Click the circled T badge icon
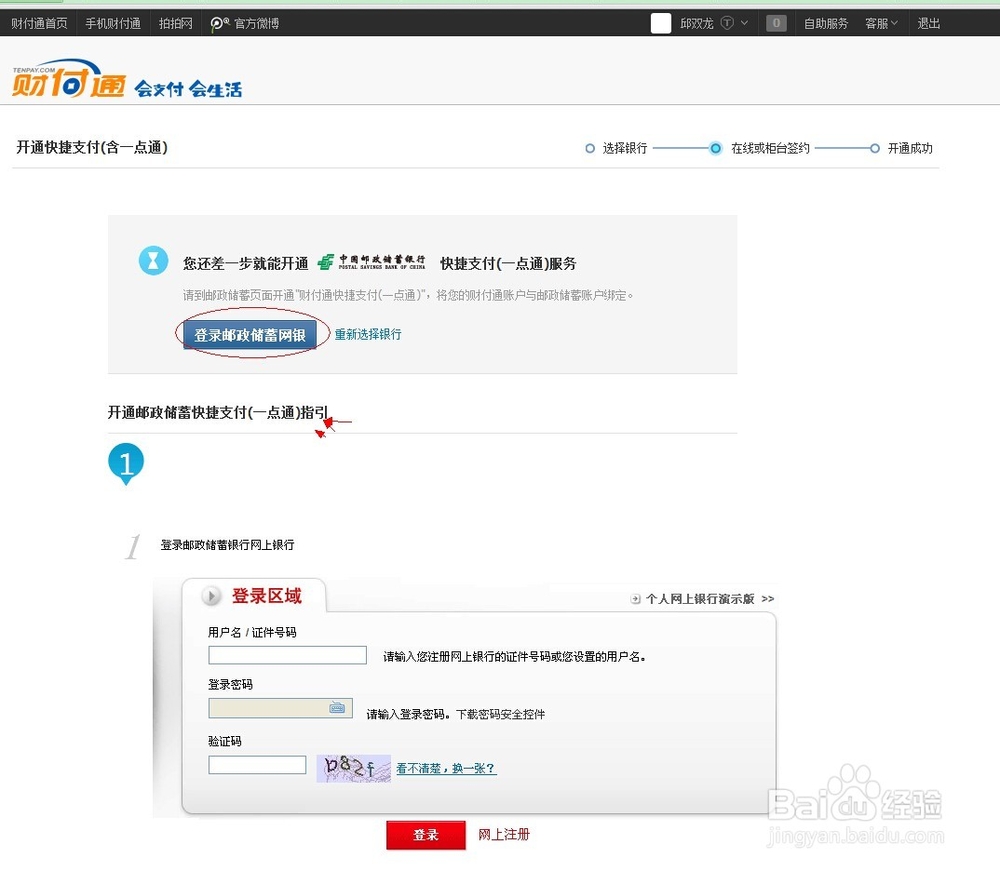This screenshot has width=1000, height=871. pos(727,23)
